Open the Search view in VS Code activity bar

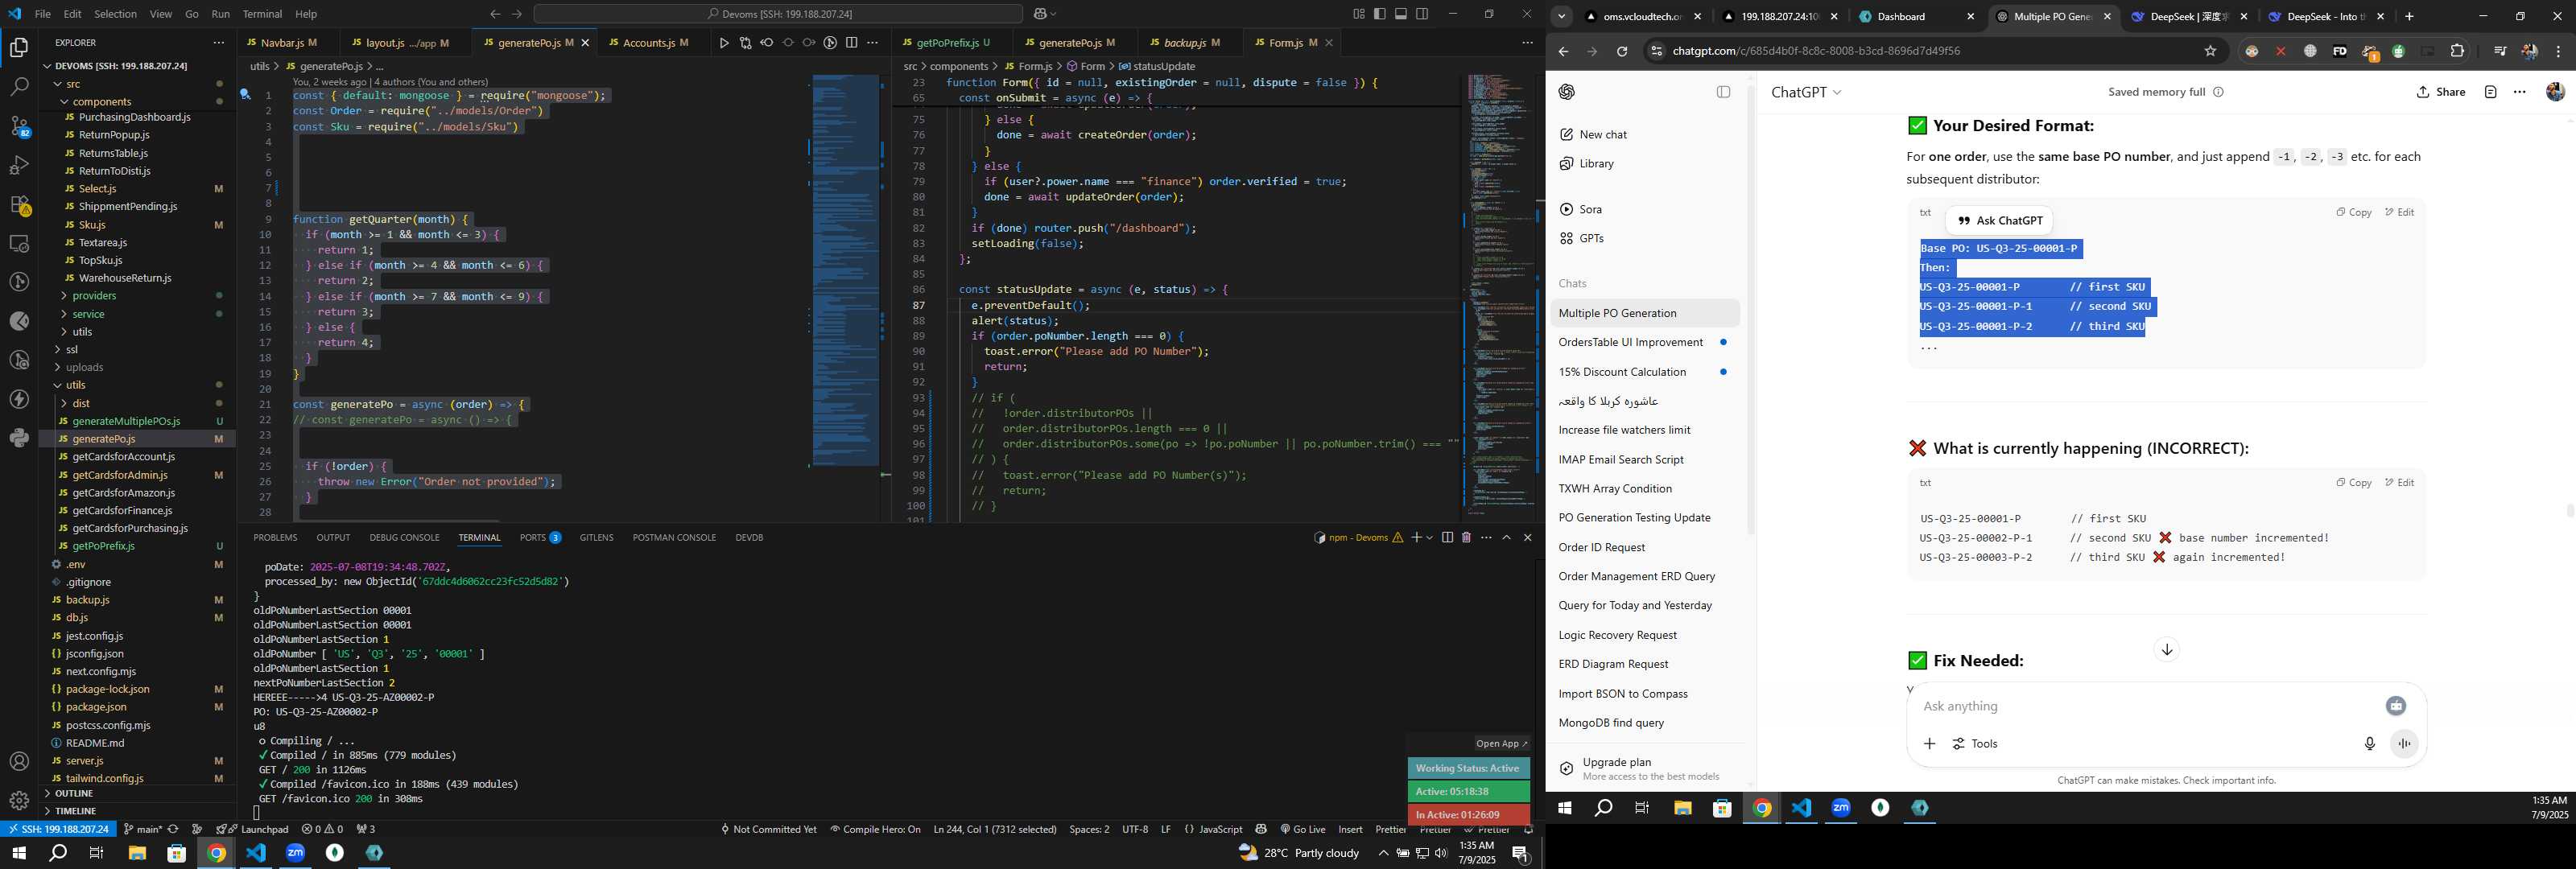pyautogui.click(x=19, y=87)
